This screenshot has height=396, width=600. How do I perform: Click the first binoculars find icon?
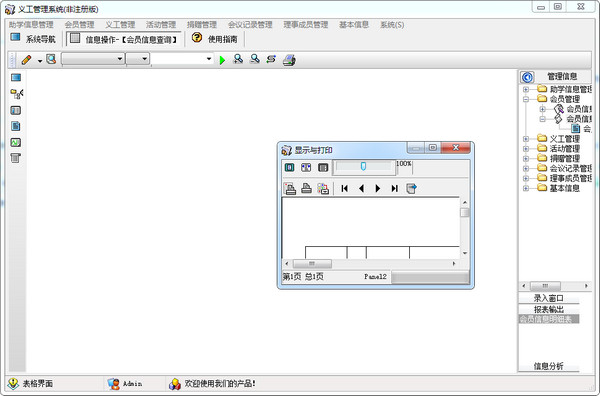pyautogui.click(x=238, y=59)
